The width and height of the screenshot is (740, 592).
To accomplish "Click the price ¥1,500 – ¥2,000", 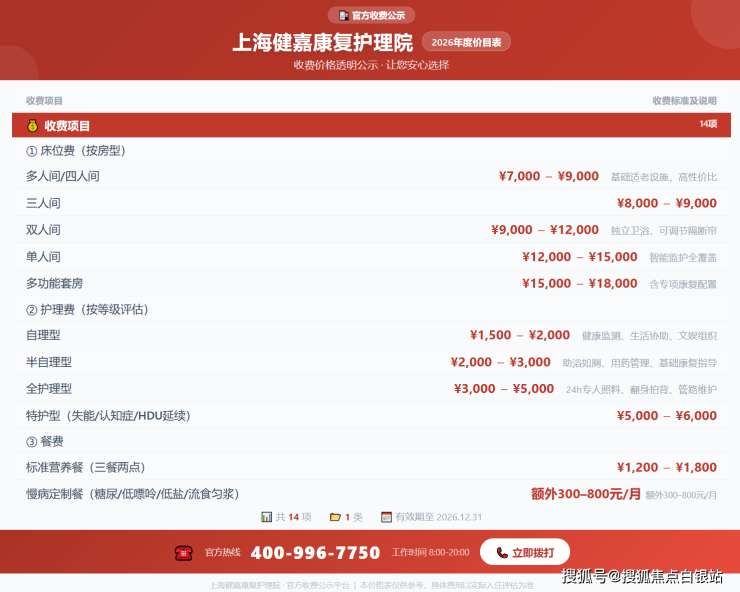I will (520, 335).
